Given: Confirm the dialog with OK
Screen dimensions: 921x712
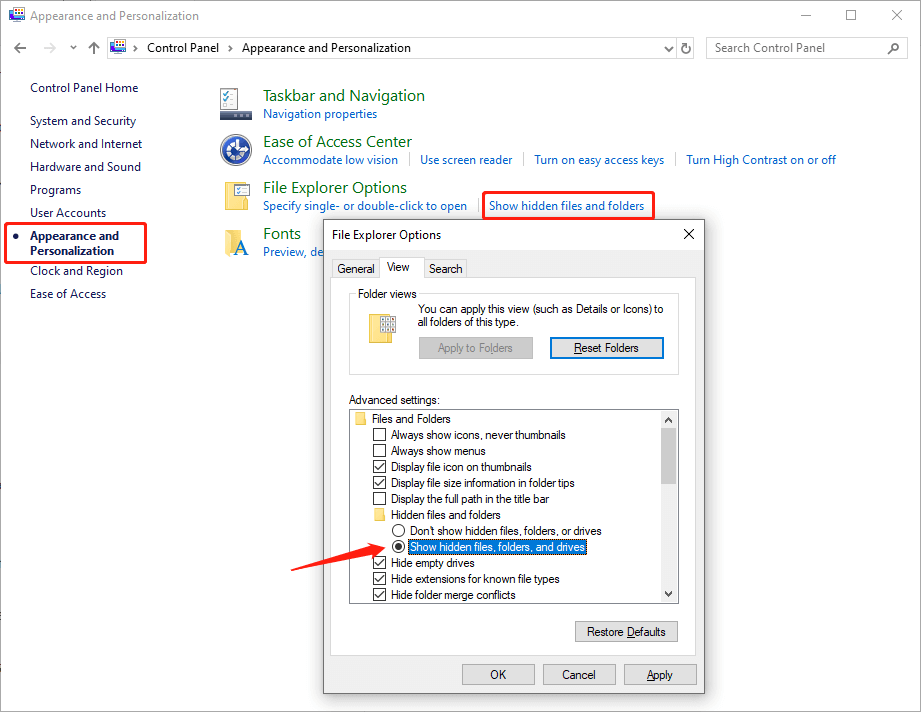Looking at the screenshot, I should pos(498,674).
